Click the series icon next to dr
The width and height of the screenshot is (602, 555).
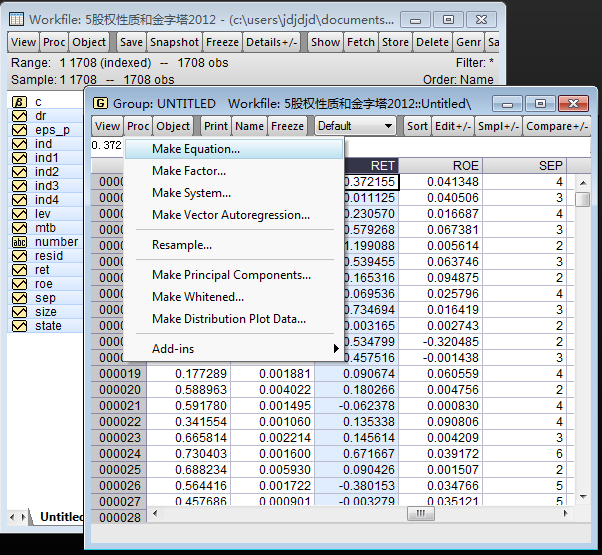click(19, 116)
